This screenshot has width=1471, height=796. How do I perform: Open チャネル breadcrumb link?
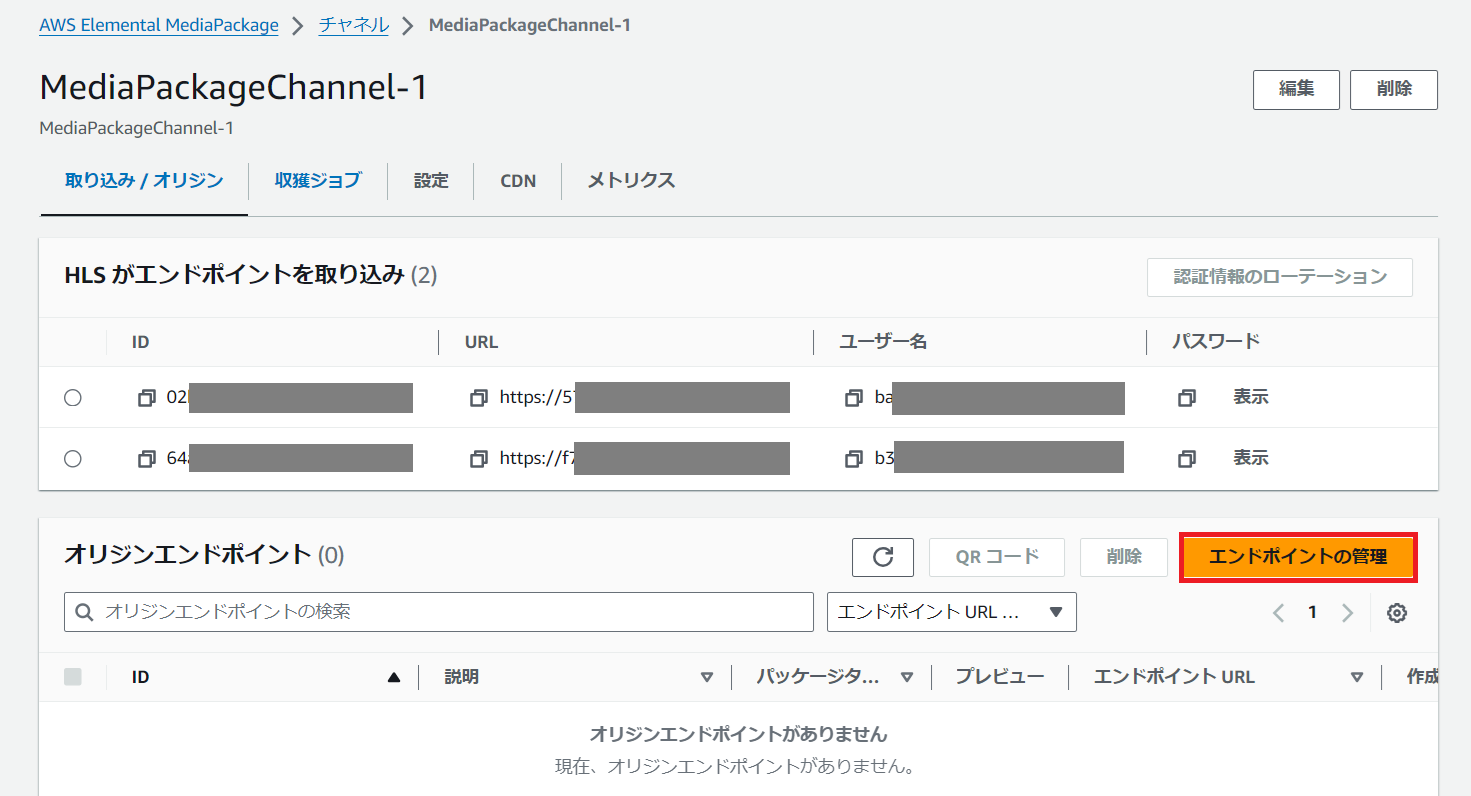tap(354, 25)
